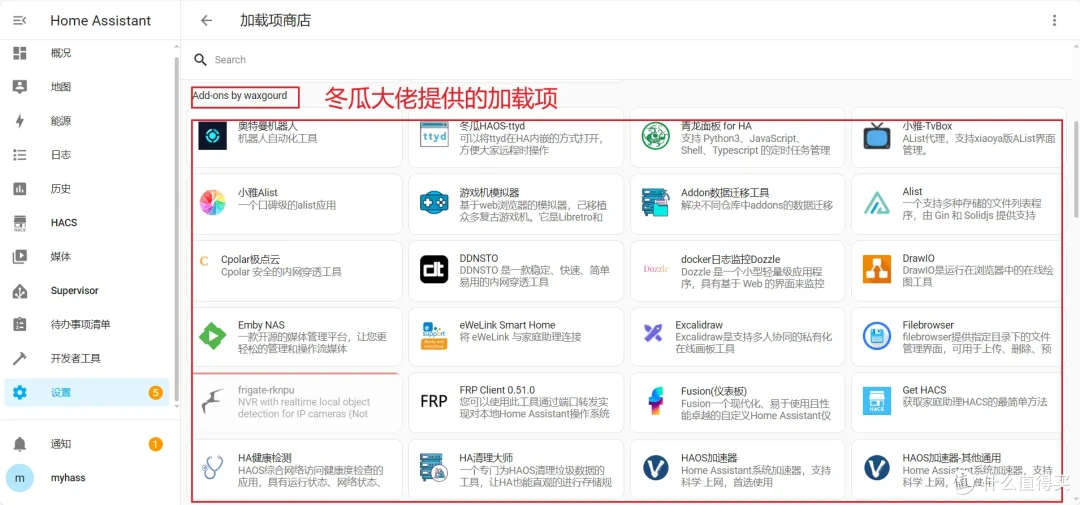Screen dimensions: 1080x505
Task: Open the HACS store icon in sidebar
Action: (x=20, y=223)
